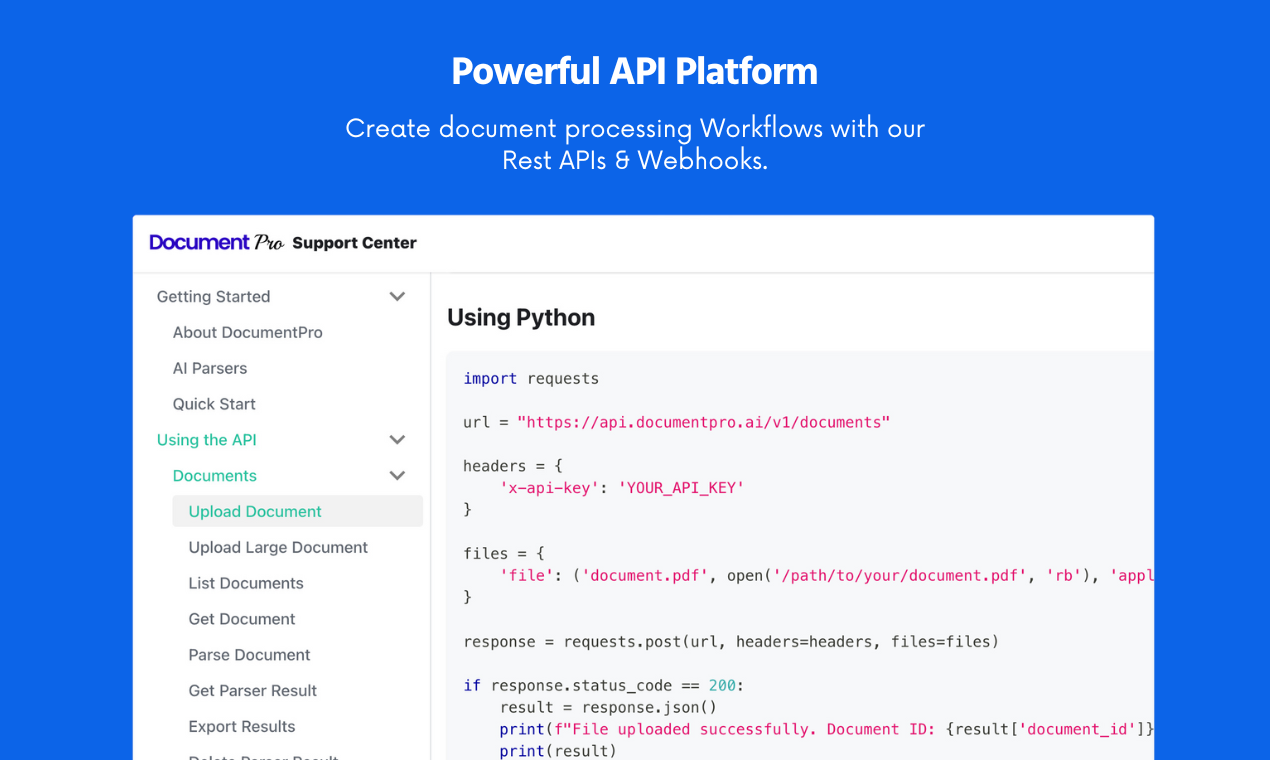Open About DocumentPro page

(x=248, y=333)
